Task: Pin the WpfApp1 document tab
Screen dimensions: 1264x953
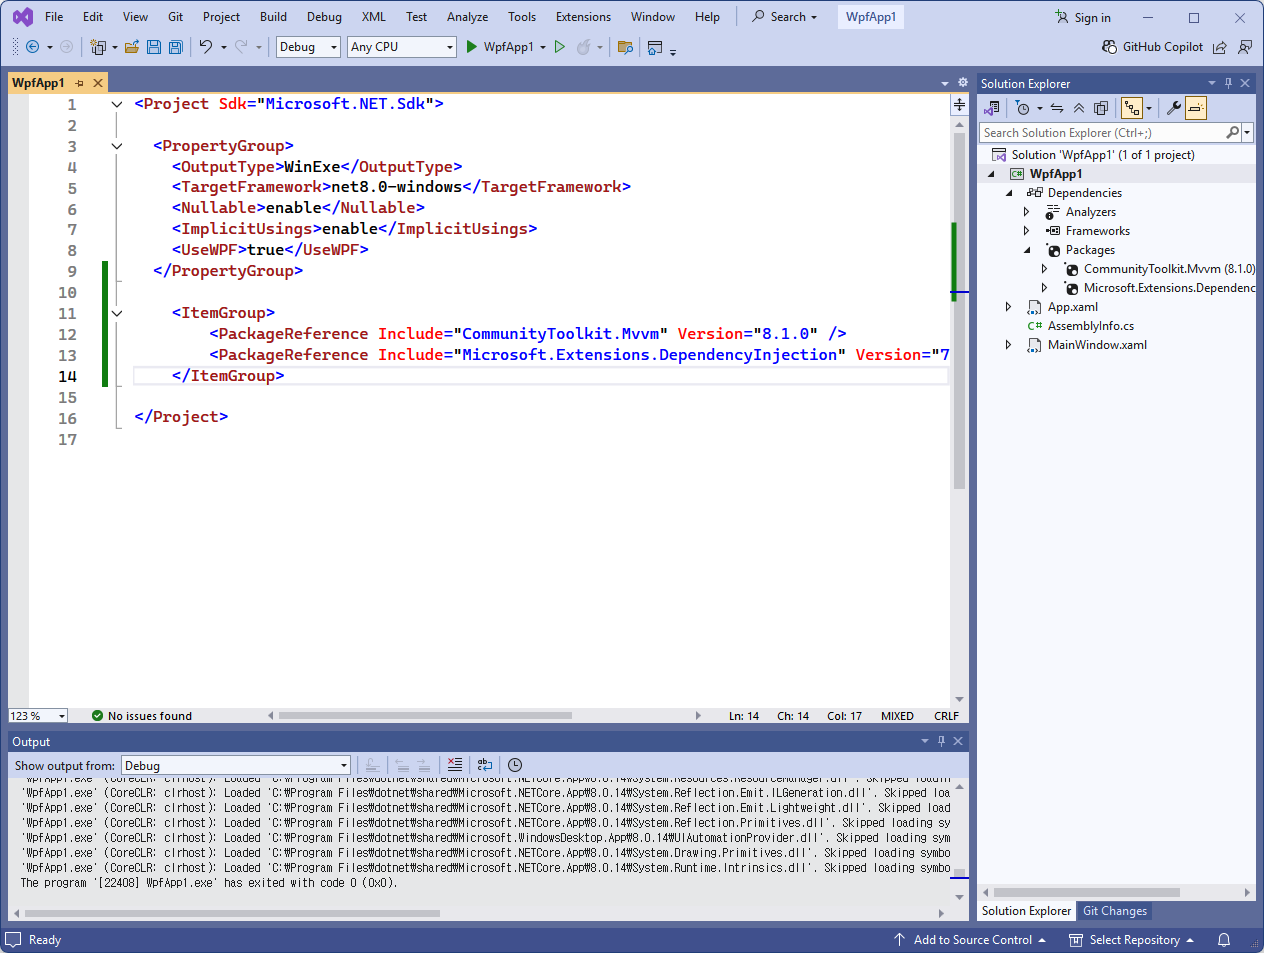Action: [80, 83]
